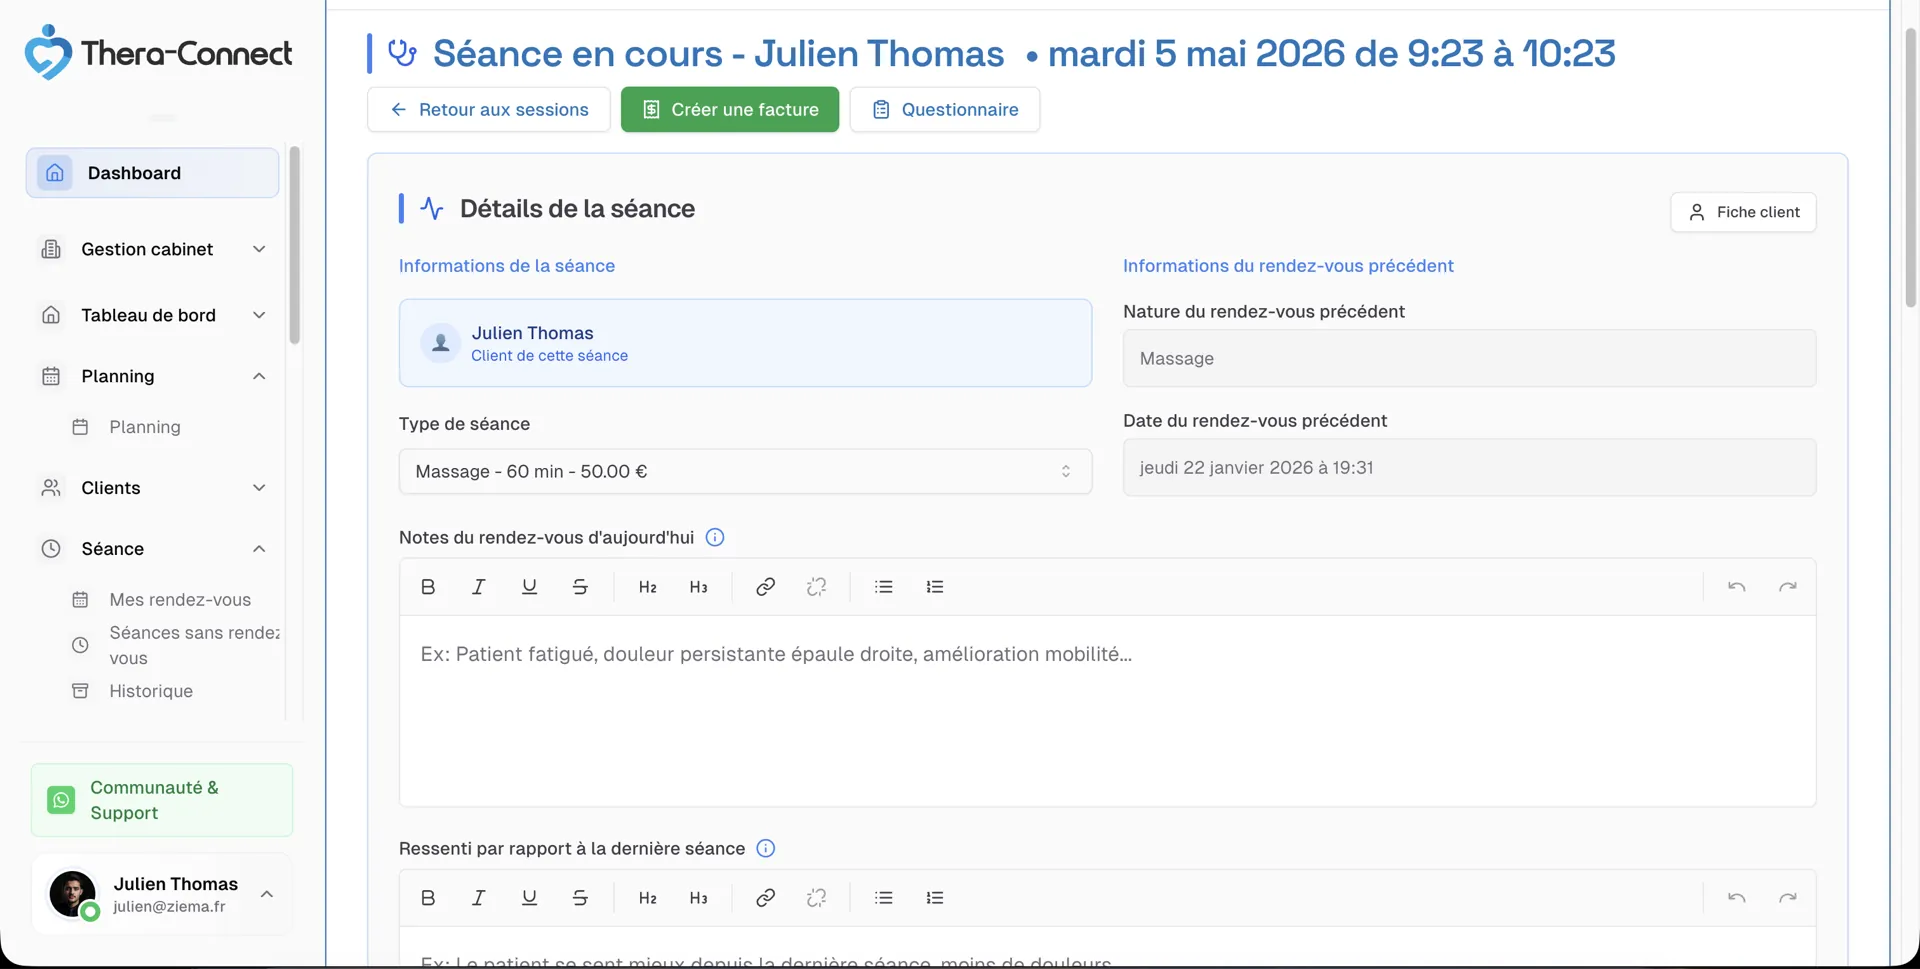Open the Fiche client
Viewport: 1920px width, 969px height.
[1743, 212]
